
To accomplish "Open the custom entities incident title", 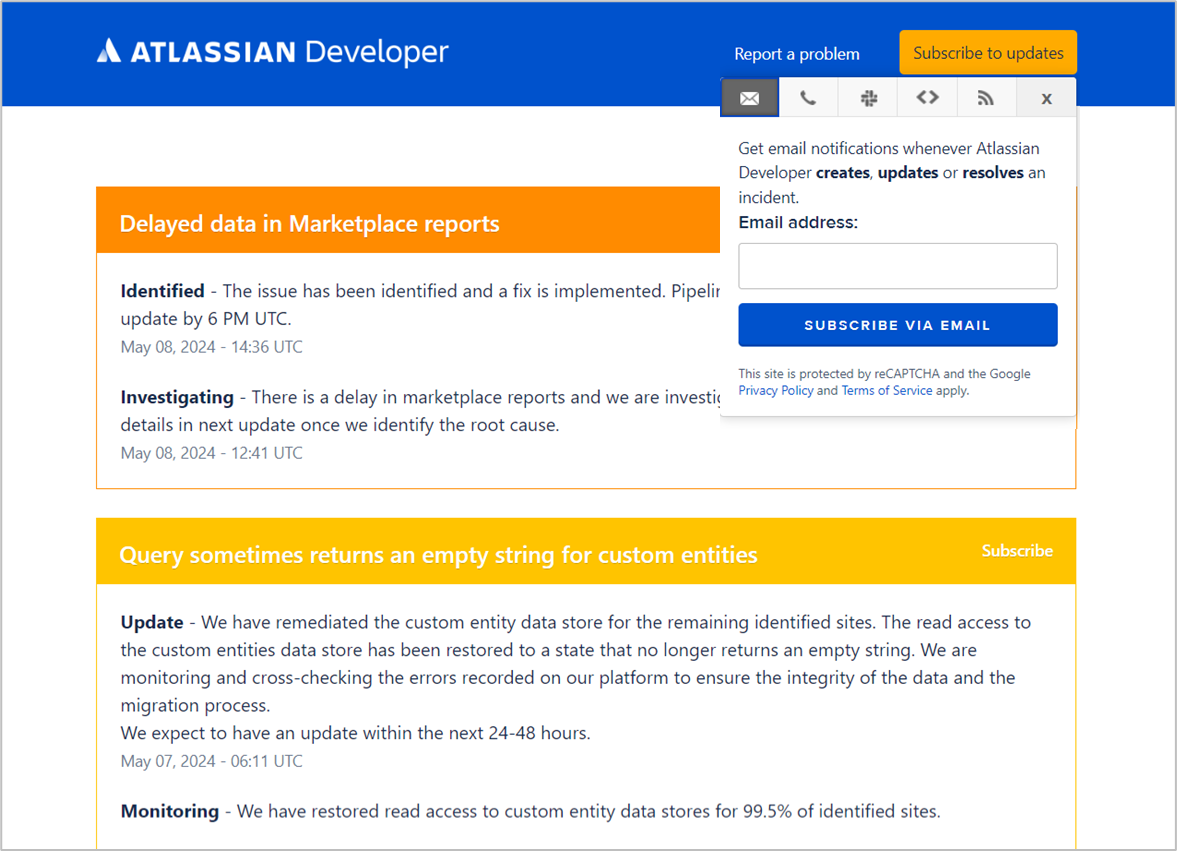I will [438, 554].
